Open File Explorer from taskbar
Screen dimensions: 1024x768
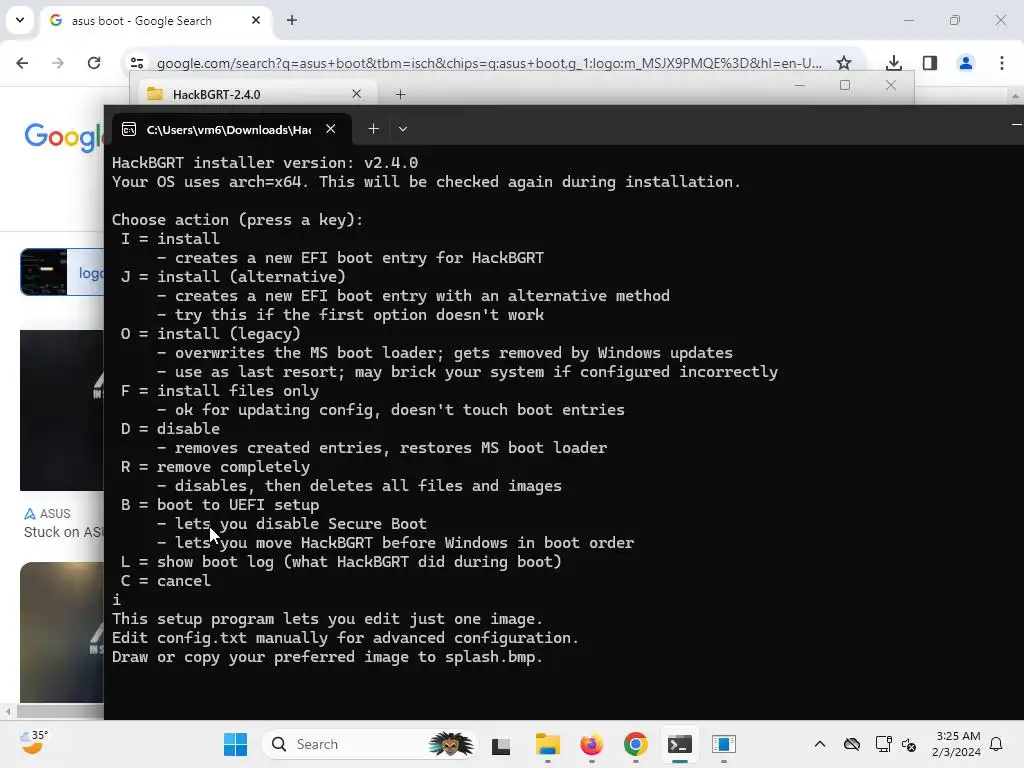pyautogui.click(x=547, y=744)
